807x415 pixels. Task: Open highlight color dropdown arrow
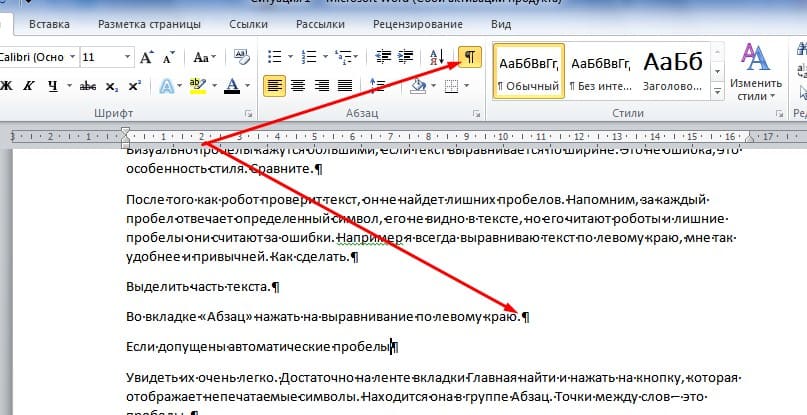tap(215, 86)
